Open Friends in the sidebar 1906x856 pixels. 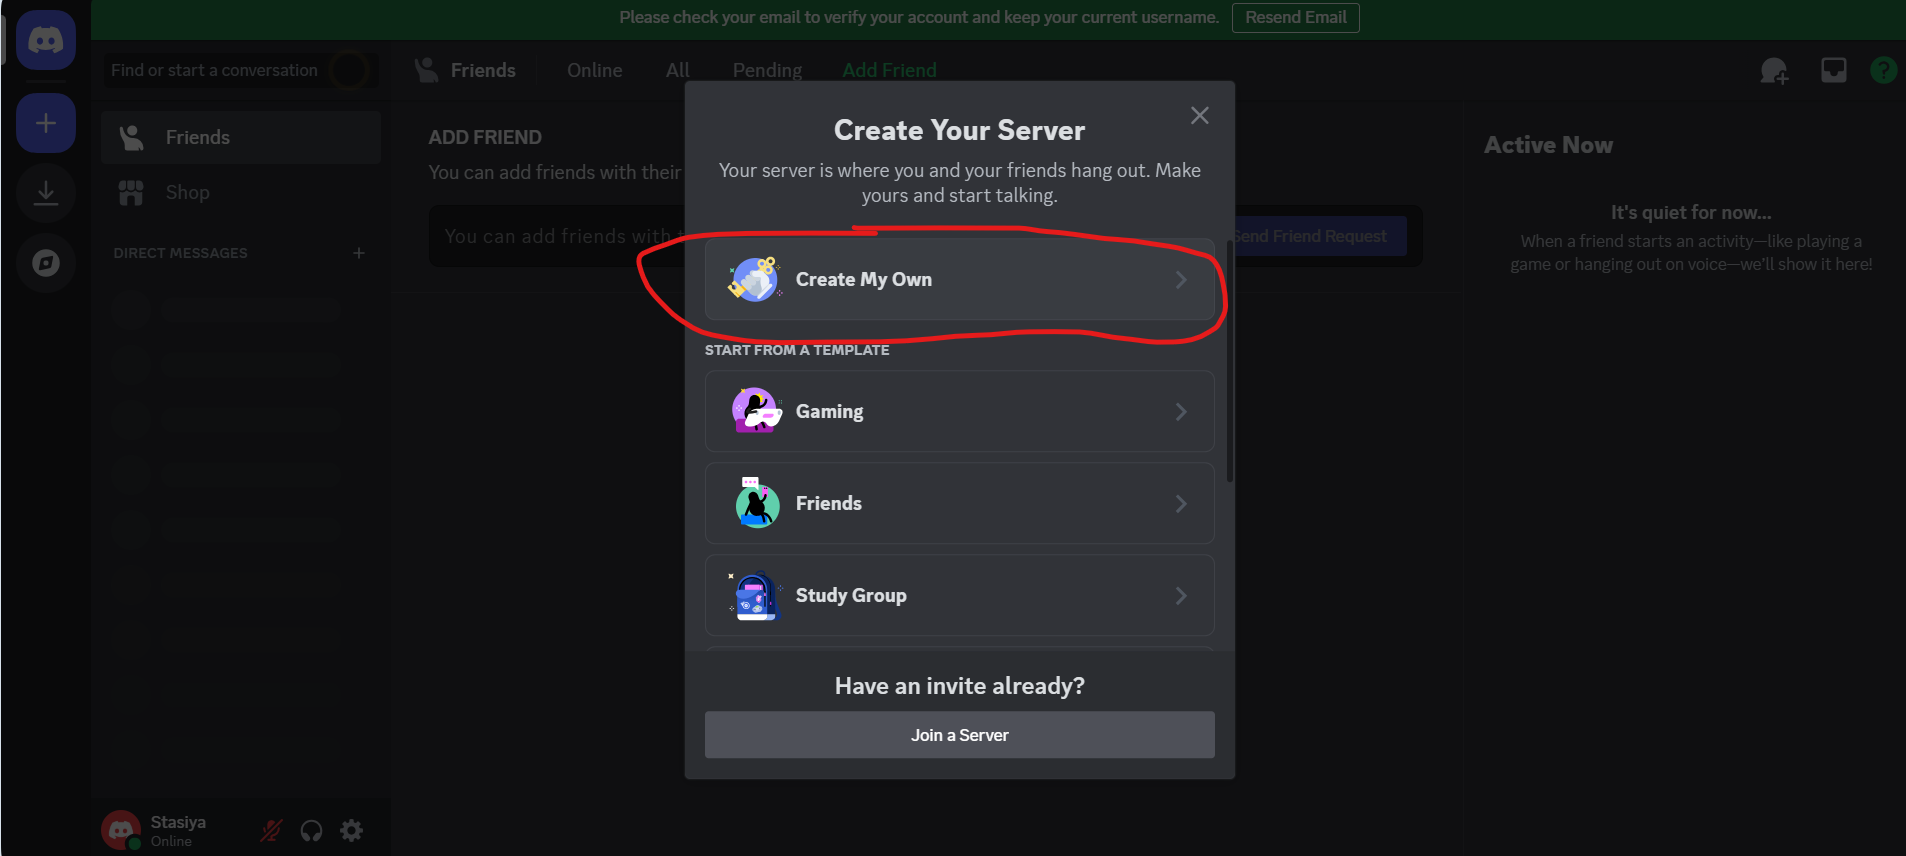coord(241,137)
